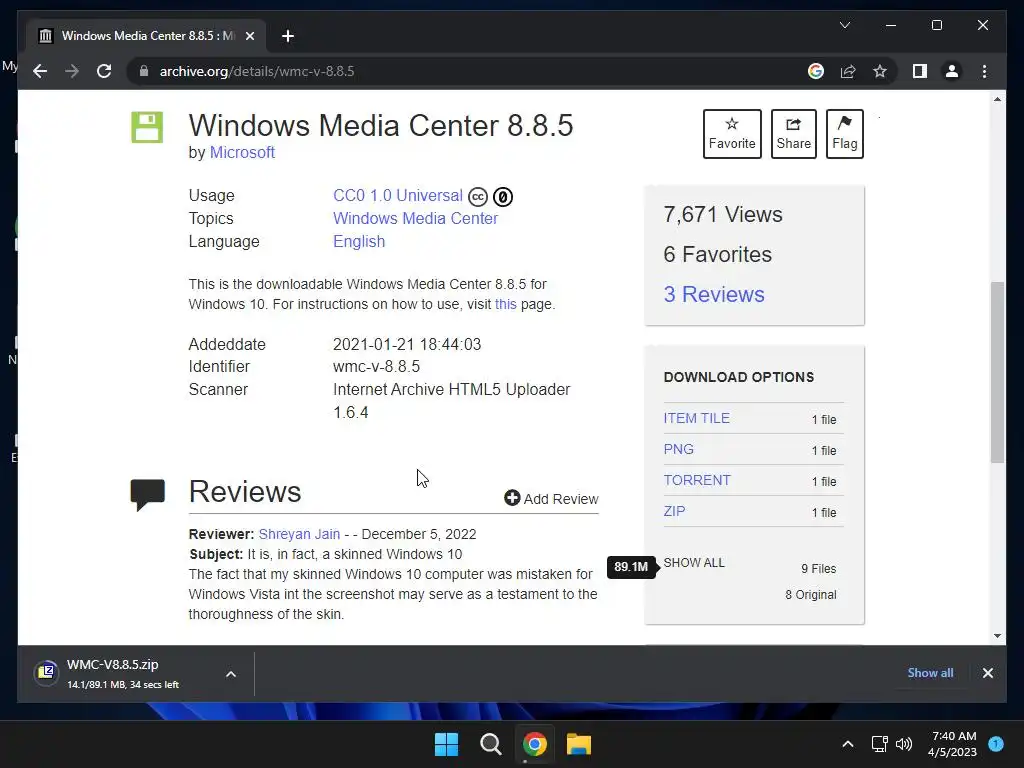
Task: Click the public domain zero icon
Action: [x=503, y=197]
